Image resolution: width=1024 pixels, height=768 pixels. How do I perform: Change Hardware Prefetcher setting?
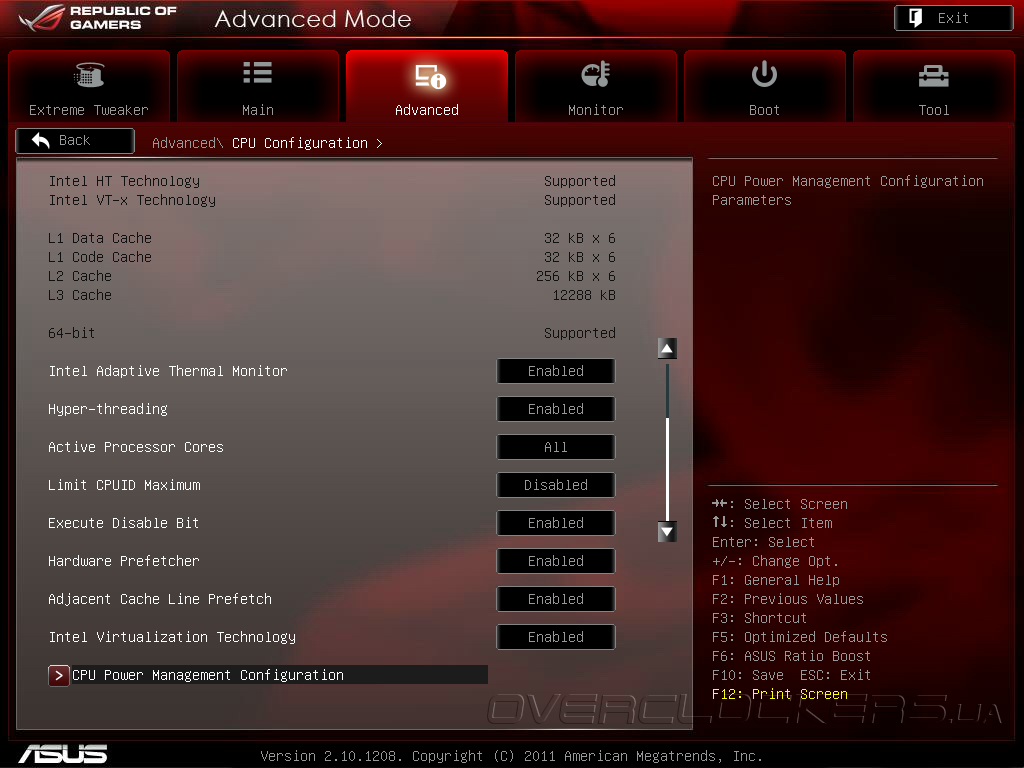tap(556, 561)
